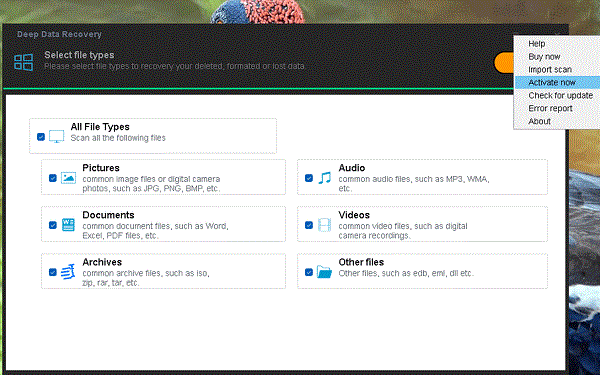Click Activate now in the menu

pyautogui.click(x=557, y=82)
